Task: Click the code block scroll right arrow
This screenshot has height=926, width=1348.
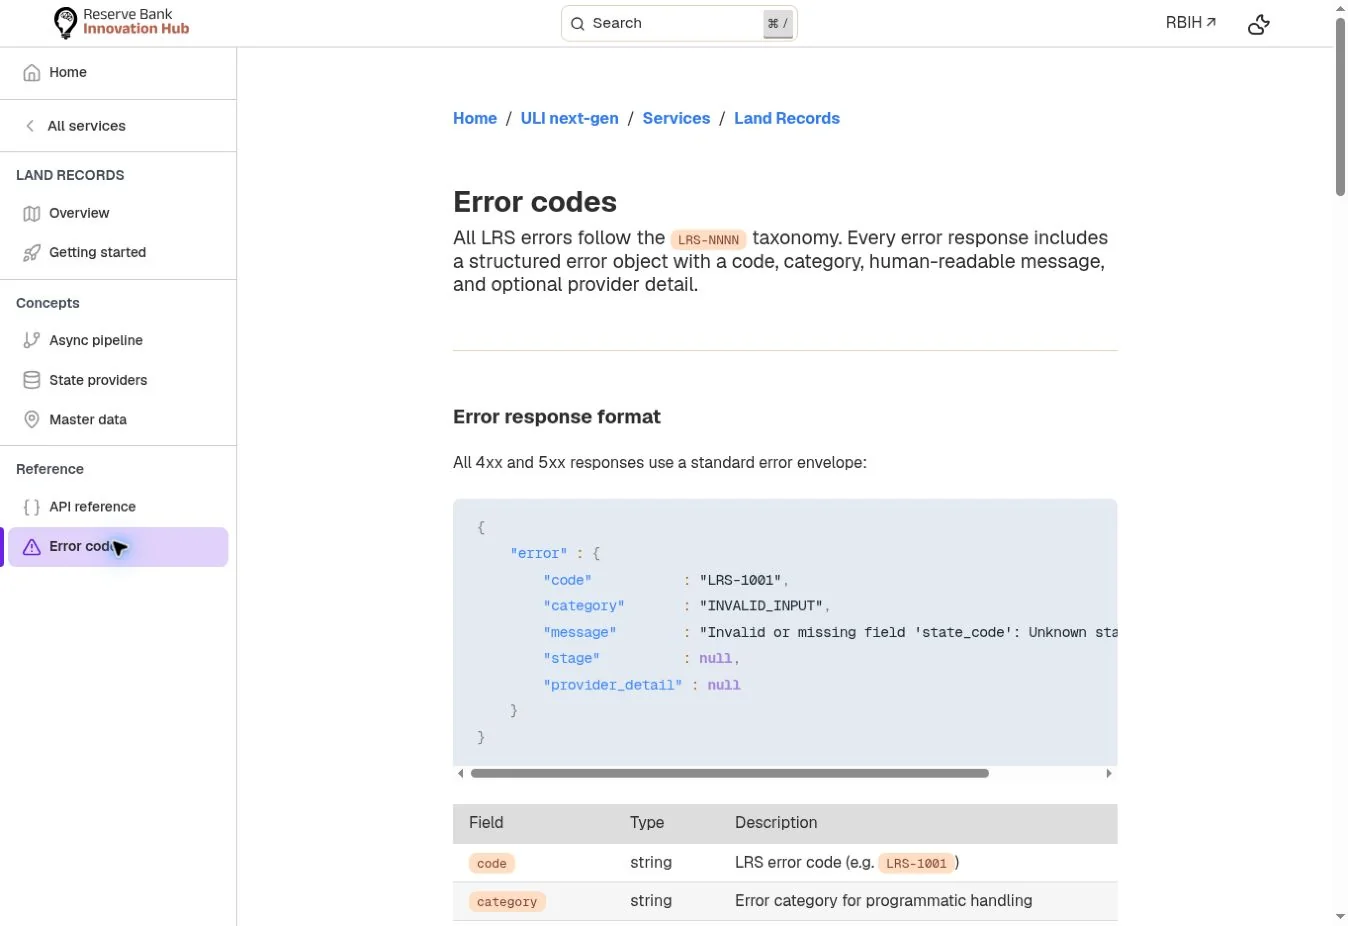Action: coord(1108,774)
